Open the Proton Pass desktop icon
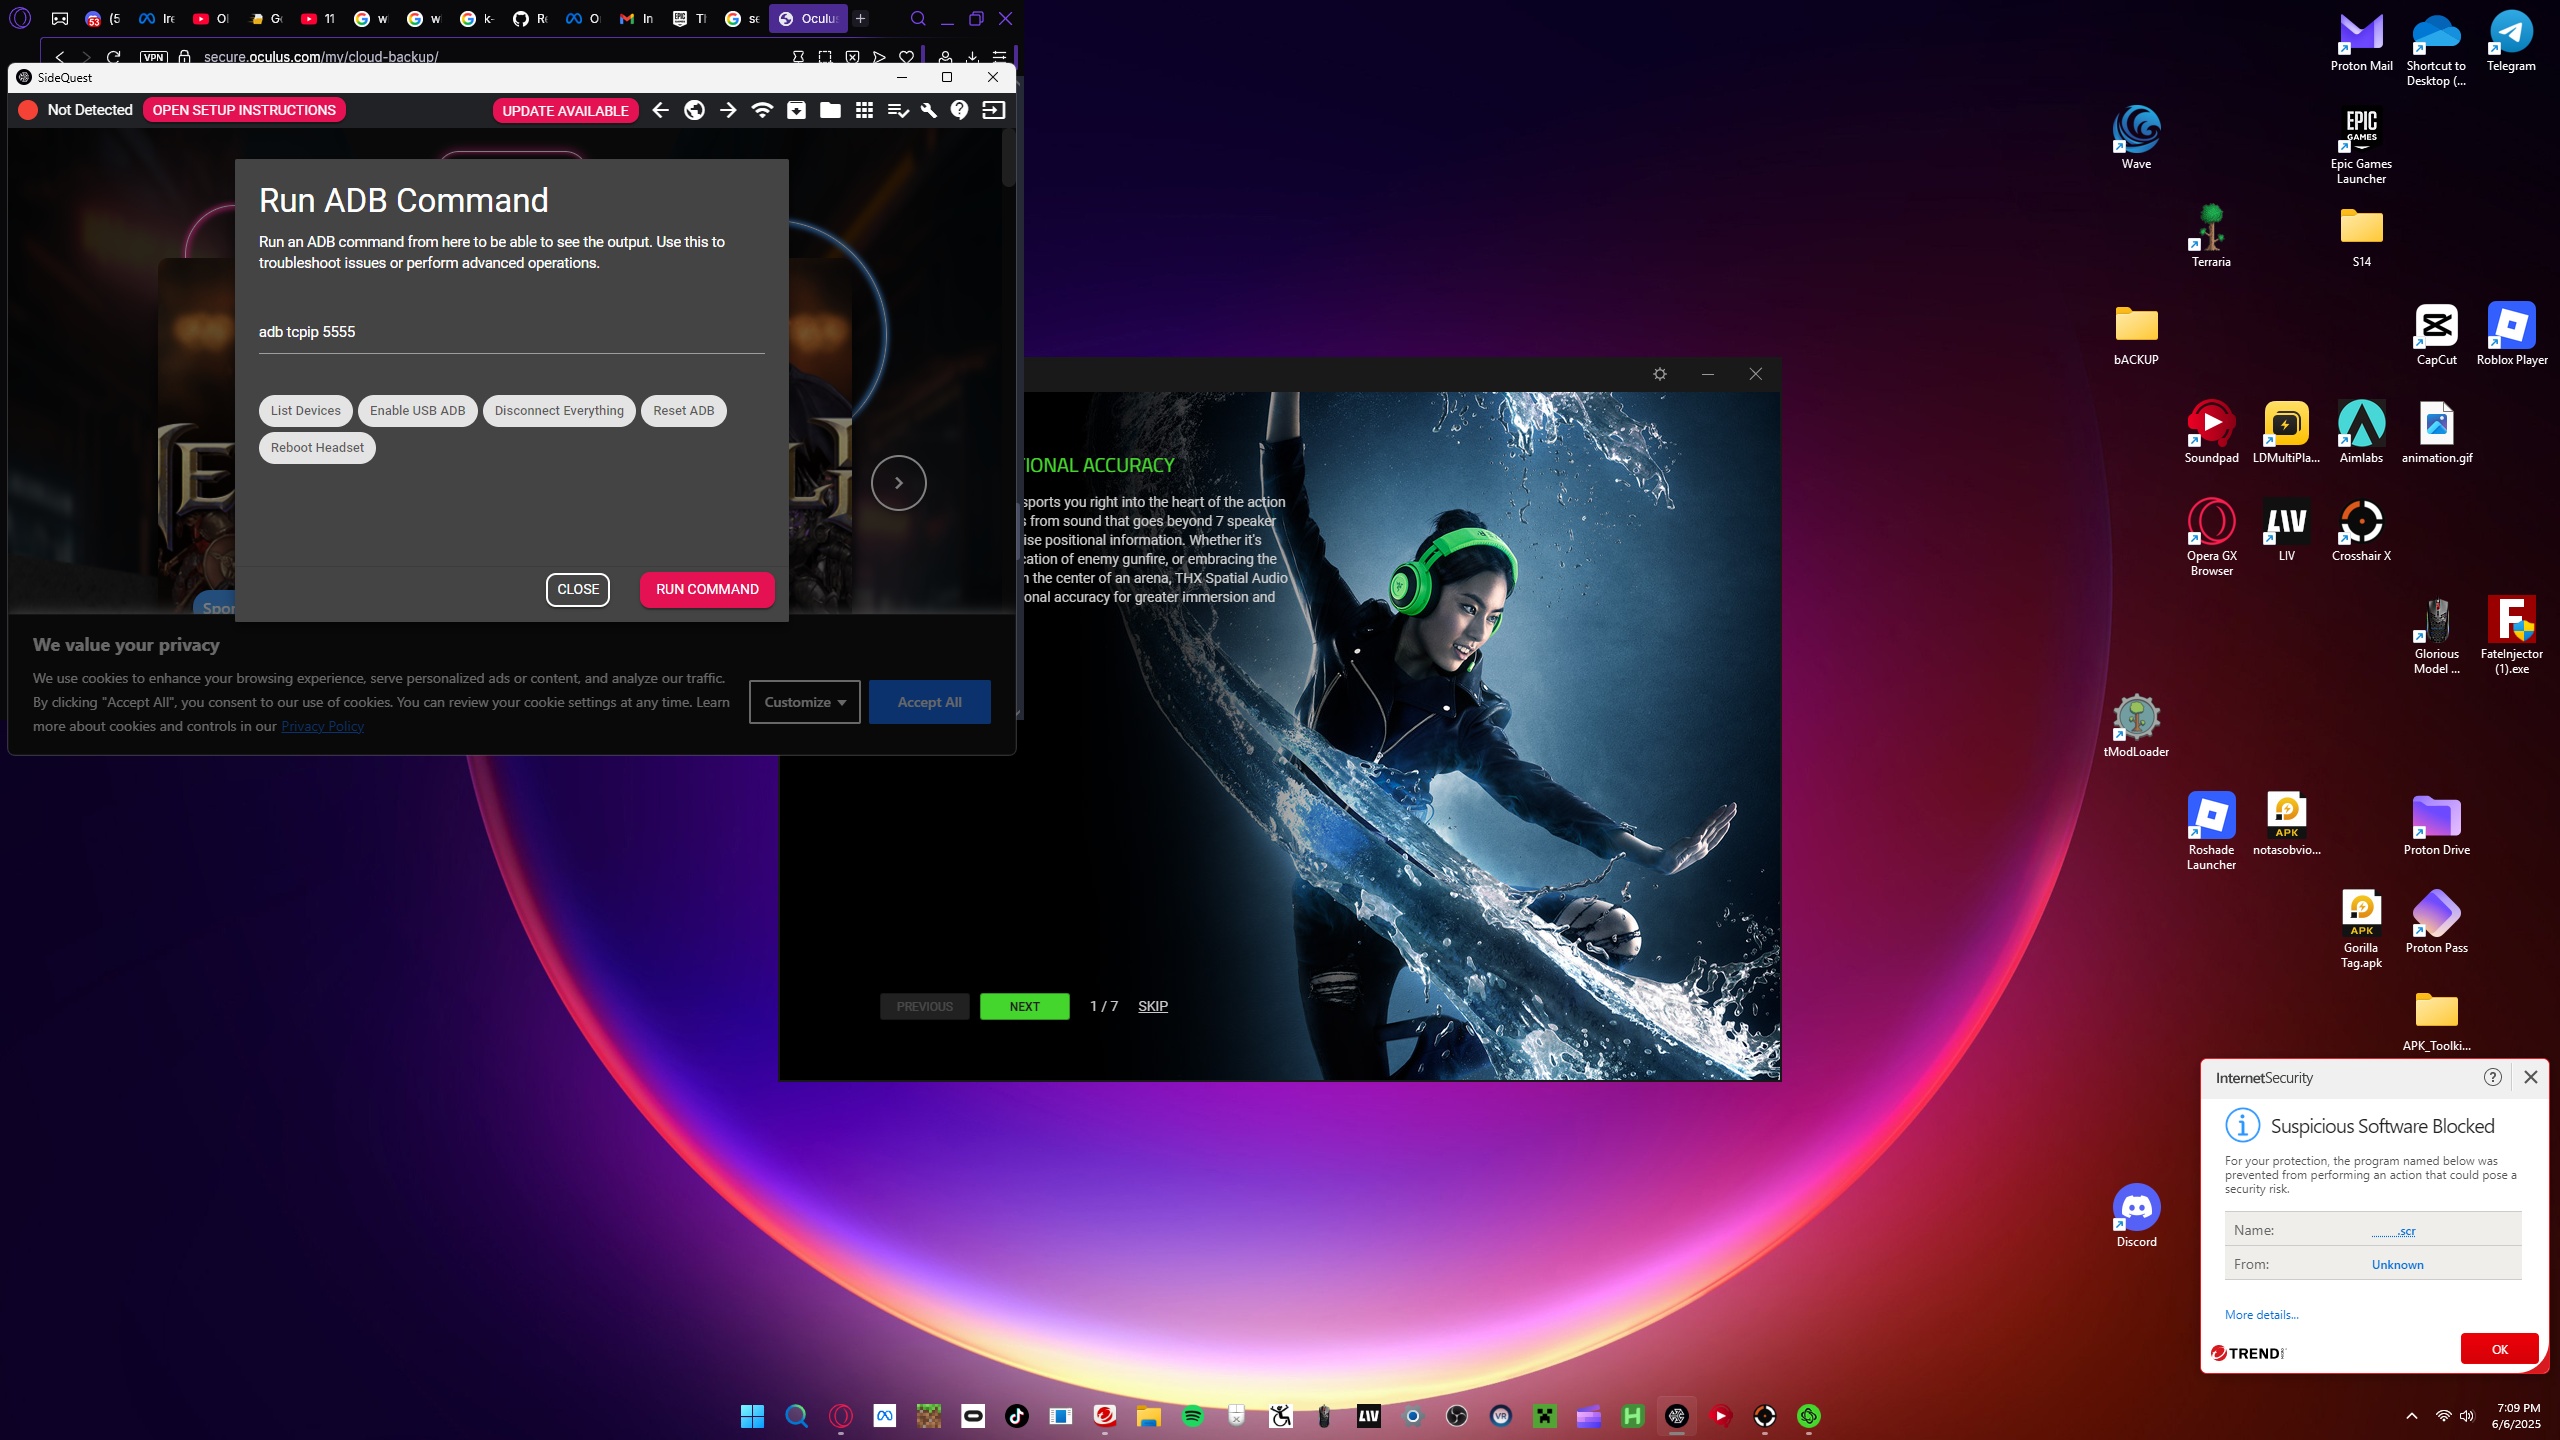Screen dimensions: 2560x1440 2436,922
